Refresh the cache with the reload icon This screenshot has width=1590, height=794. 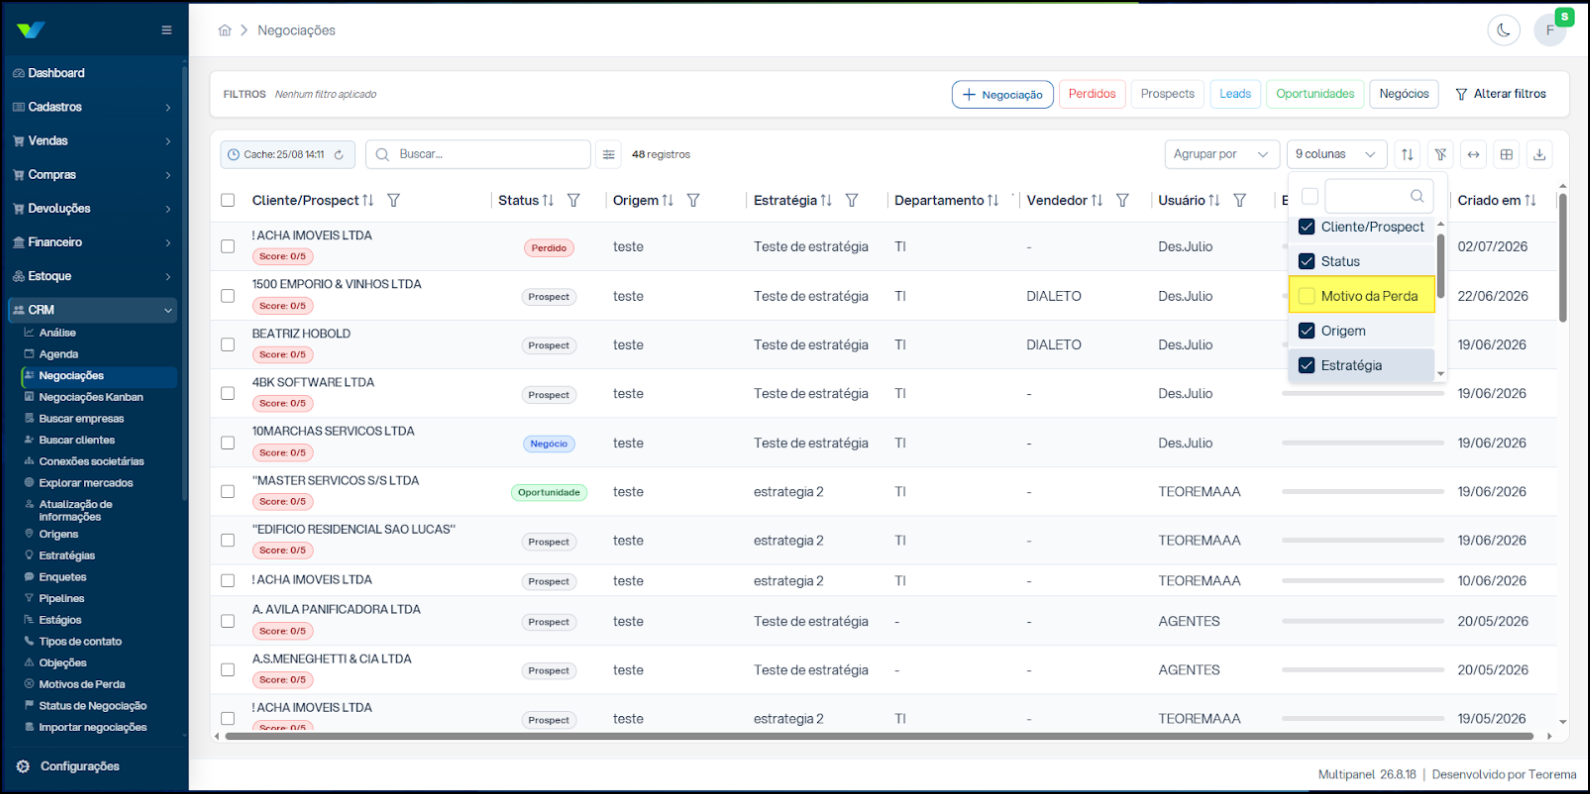(x=339, y=155)
